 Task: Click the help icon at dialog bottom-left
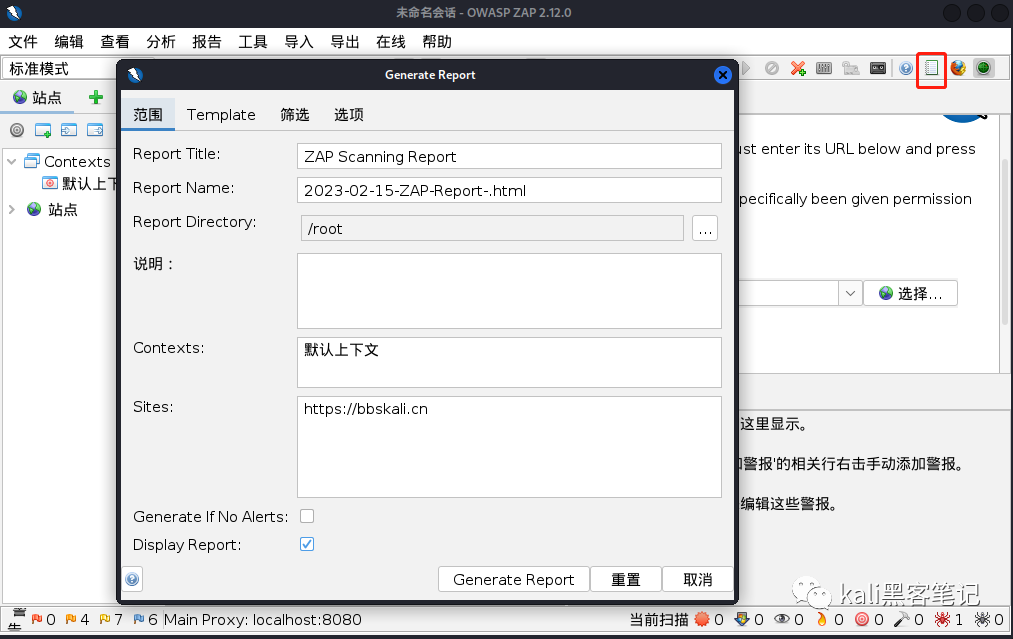pyautogui.click(x=132, y=579)
